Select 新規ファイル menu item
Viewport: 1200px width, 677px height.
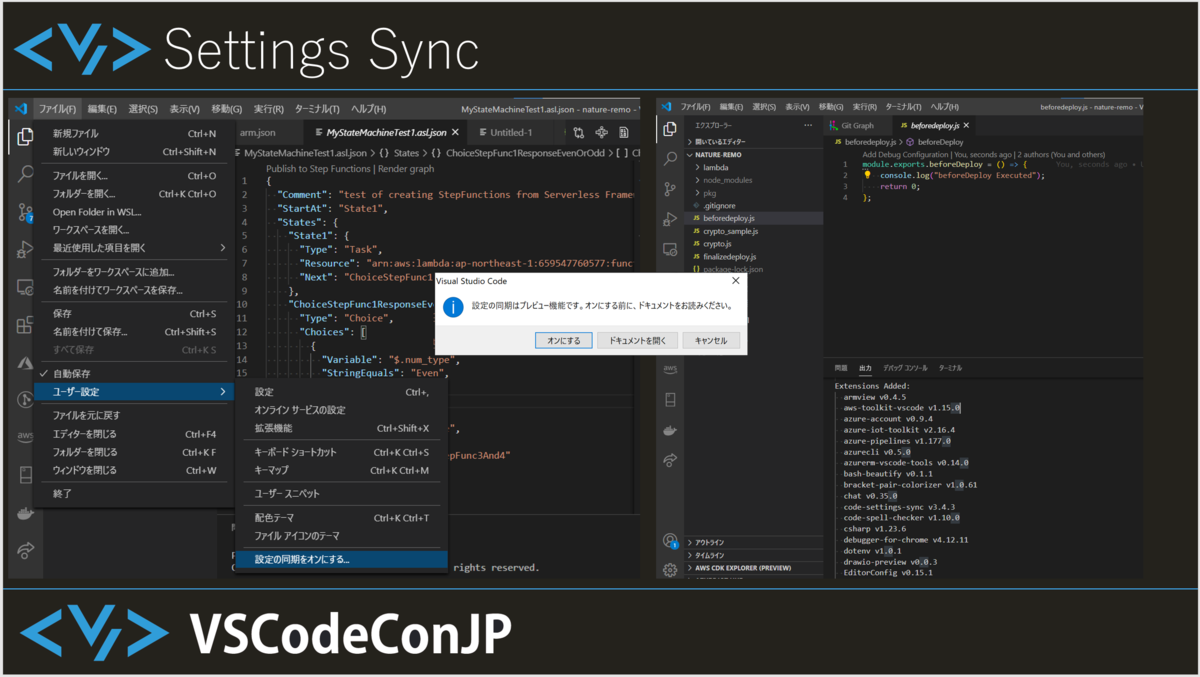[132, 133]
